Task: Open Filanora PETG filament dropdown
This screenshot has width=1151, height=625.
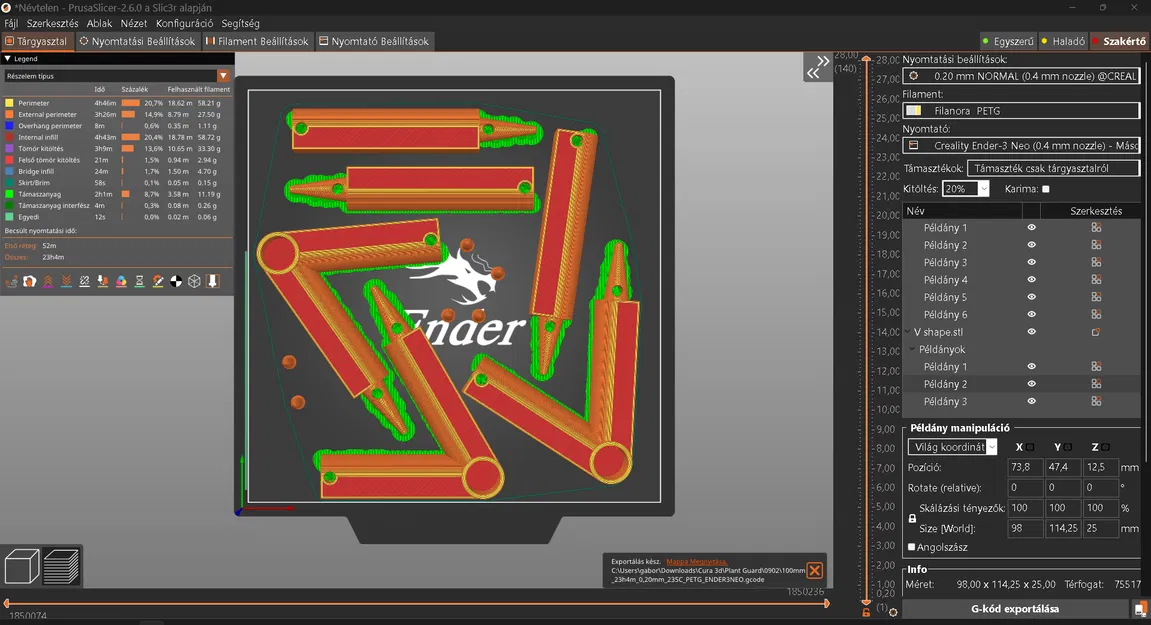Action: pos(1021,111)
